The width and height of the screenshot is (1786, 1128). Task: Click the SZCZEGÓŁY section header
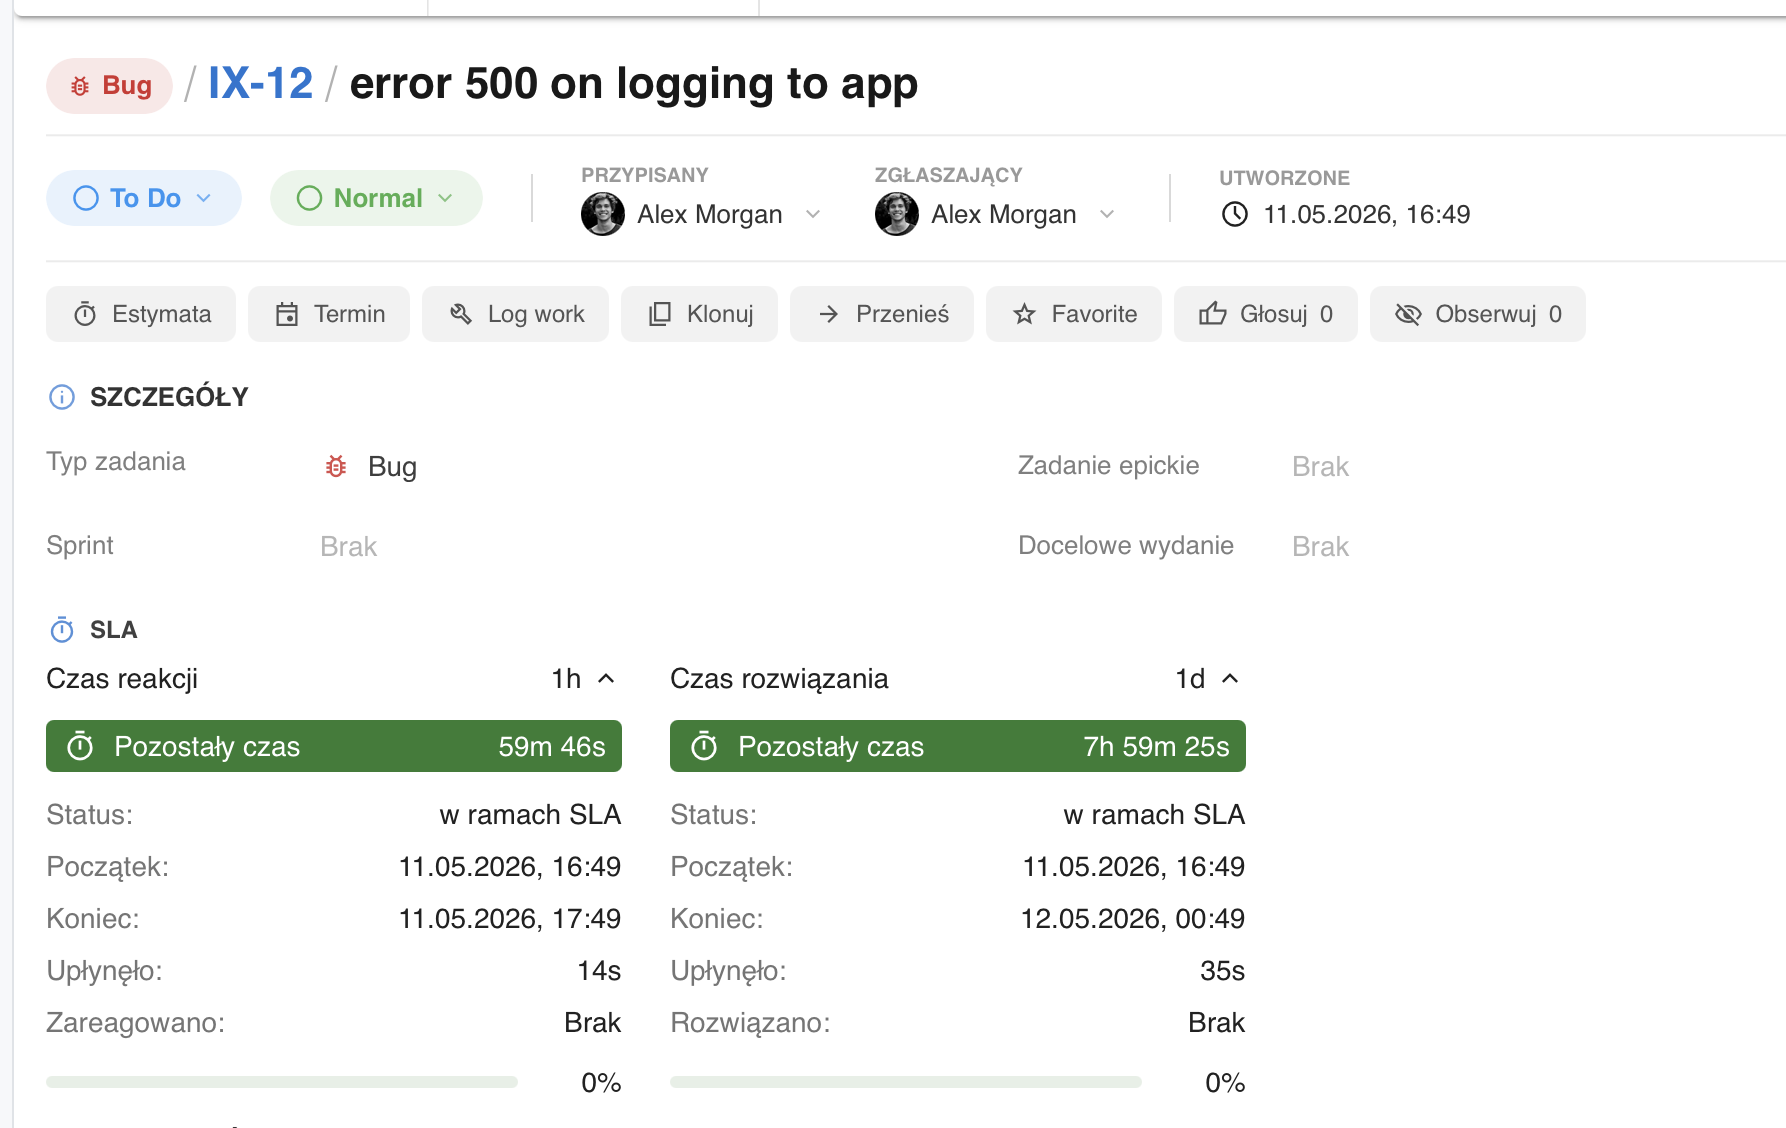coord(169,397)
